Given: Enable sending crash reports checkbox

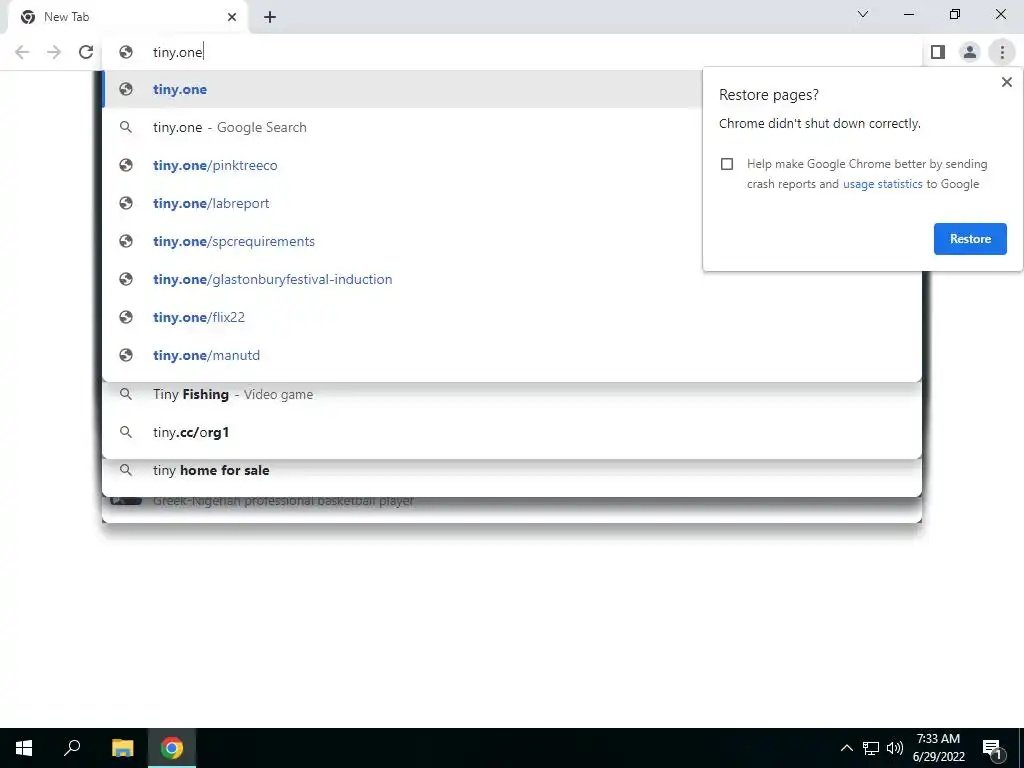Looking at the screenshot, I should click(727, 164).
